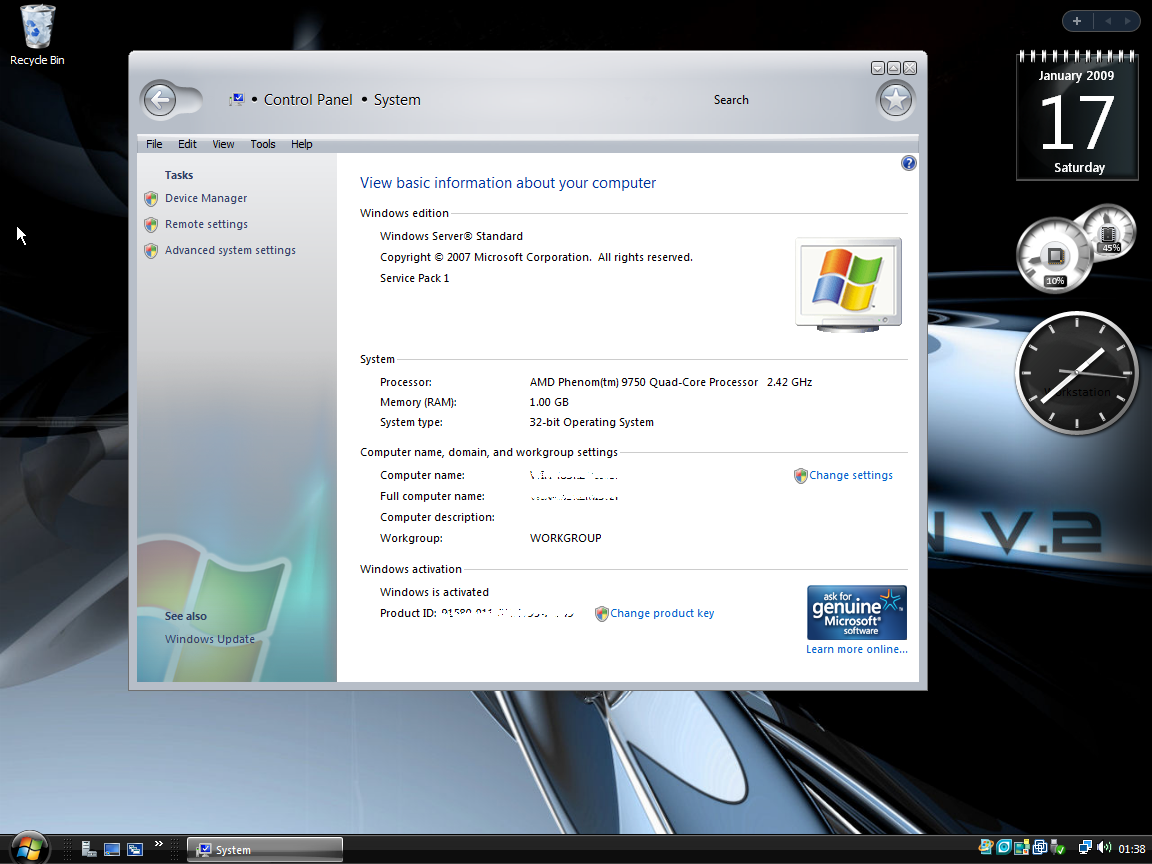Open the Start menu orb
Viewport: 1152px width, 864px height.
pos(29,849)
